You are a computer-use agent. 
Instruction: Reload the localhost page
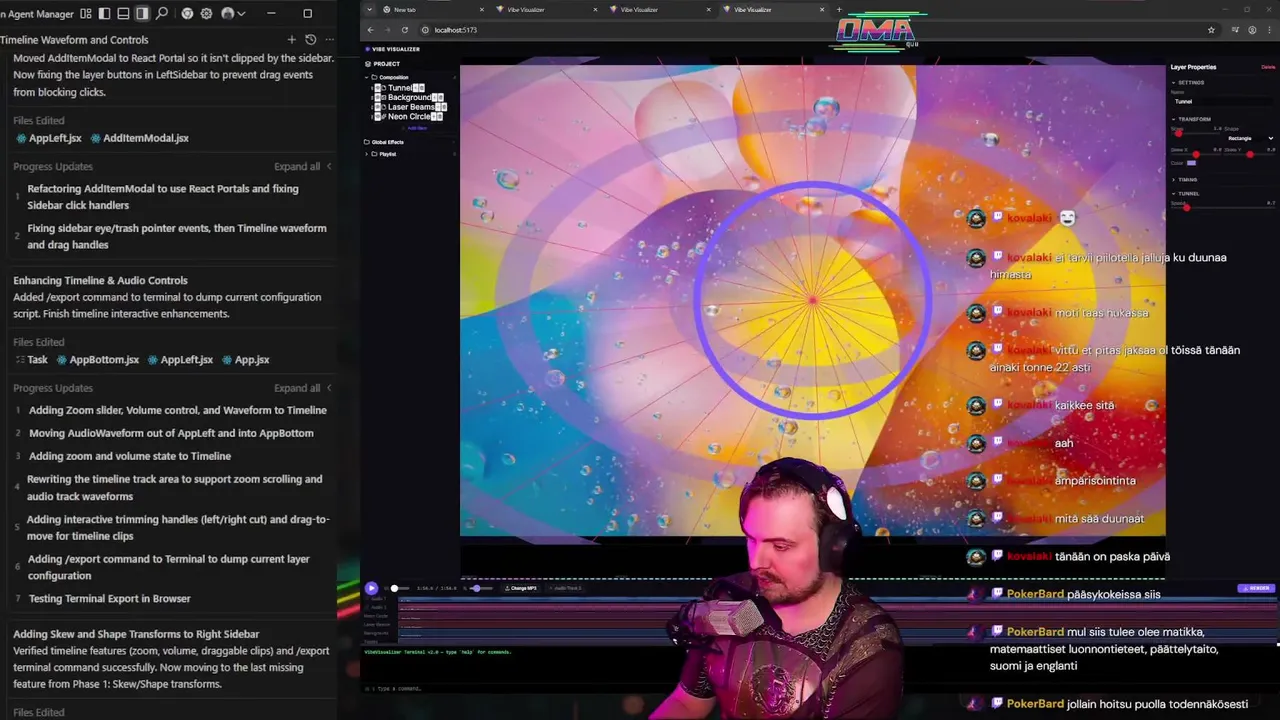(404, 30)
